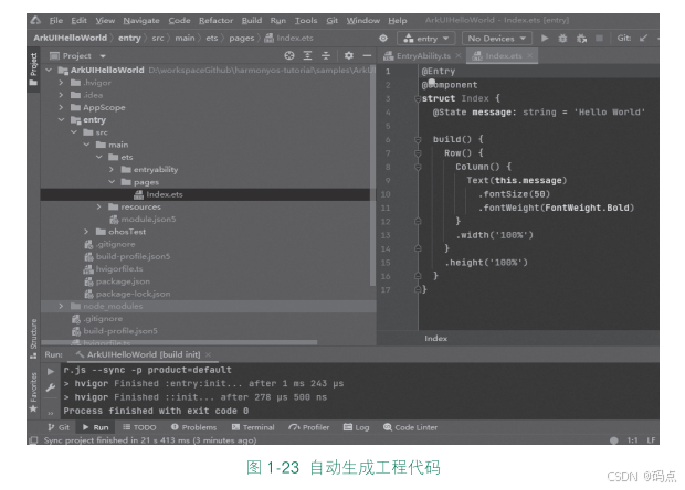Viewport: 685px width, 490px height.
Task: Expand the node_modules folder
Action: point(61,306)
